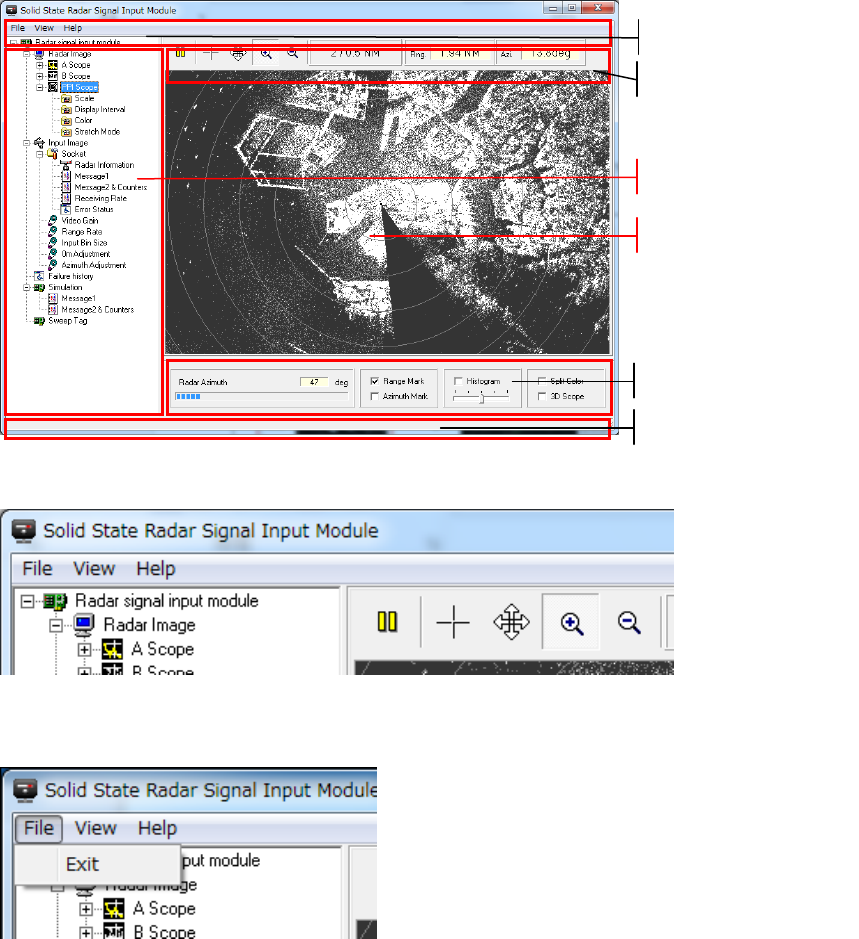Click the B Scope icon in top window tree
859x939 pixels.
53,76
